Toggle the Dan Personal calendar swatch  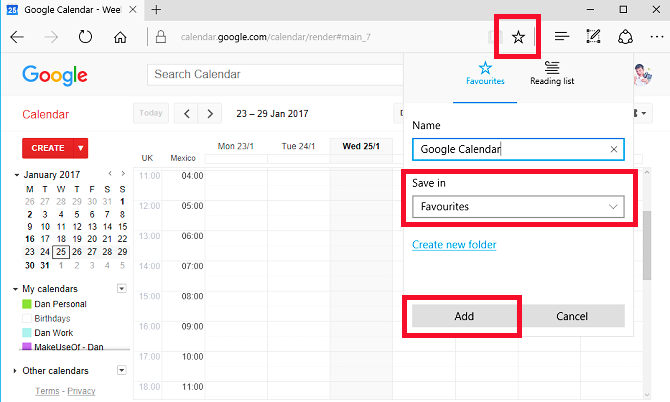coord(26,304)
